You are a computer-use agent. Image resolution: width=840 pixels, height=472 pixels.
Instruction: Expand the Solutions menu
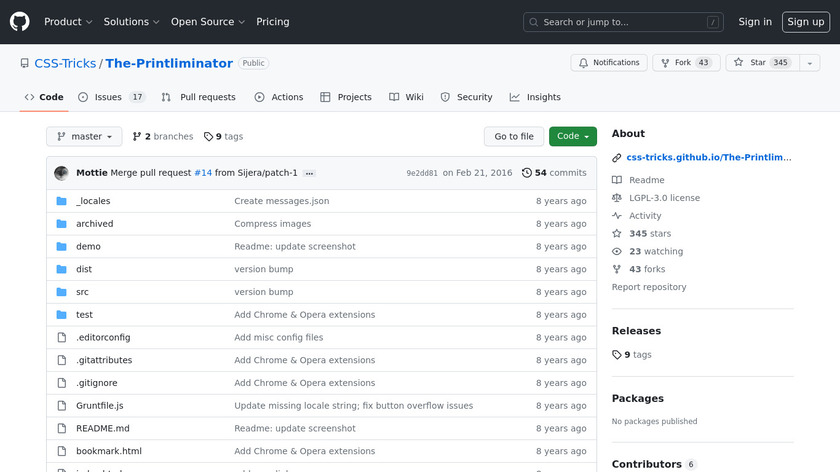[132, 22]
